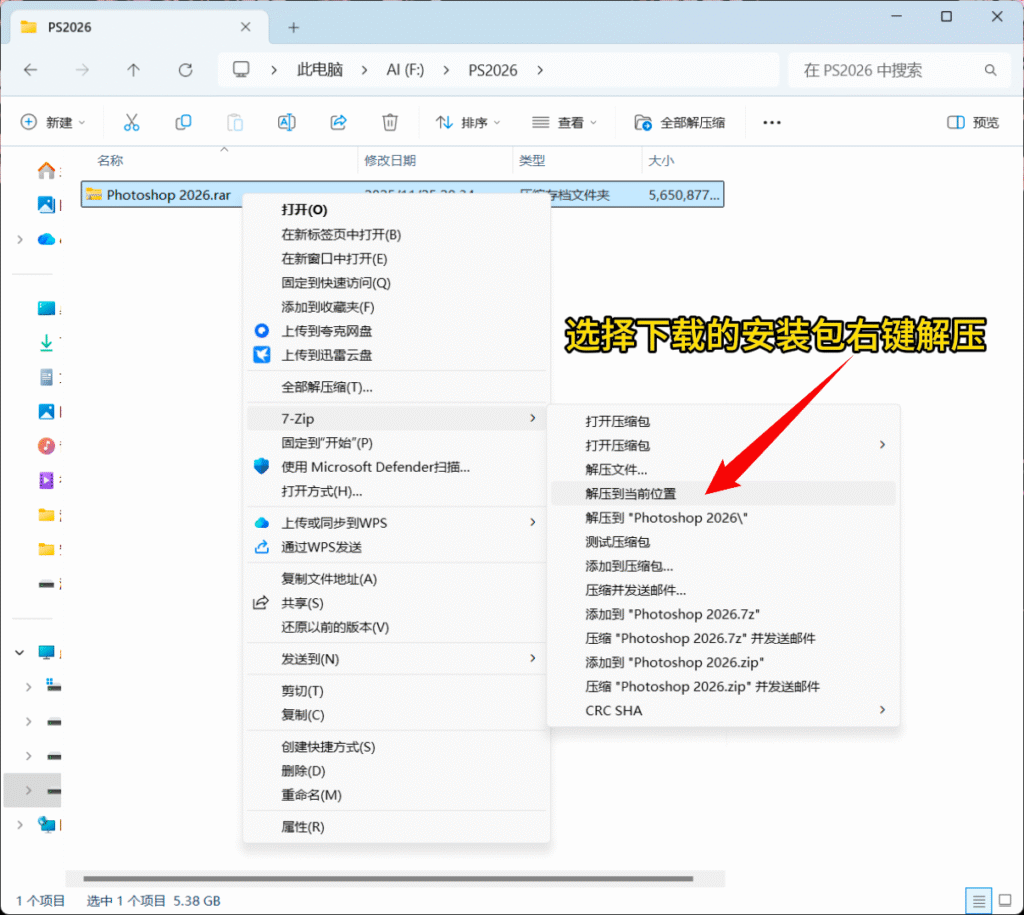Expand the 查看 view dropdown
Image resolution: width=1024 pixels, height=915 pixels.
coord(564,122)
